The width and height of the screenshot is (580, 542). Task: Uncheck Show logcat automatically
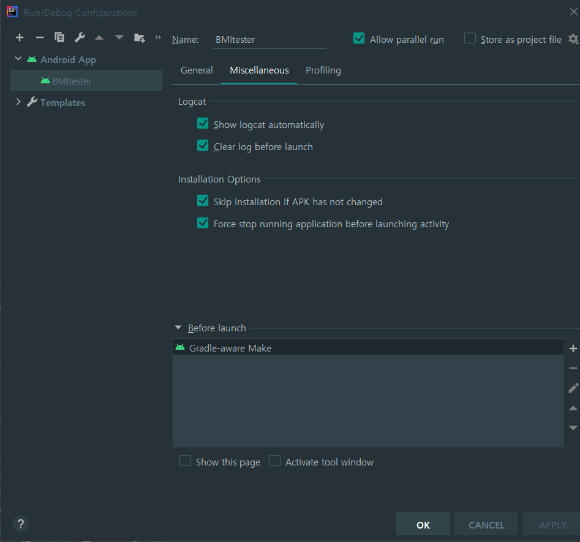coord(203,124)
